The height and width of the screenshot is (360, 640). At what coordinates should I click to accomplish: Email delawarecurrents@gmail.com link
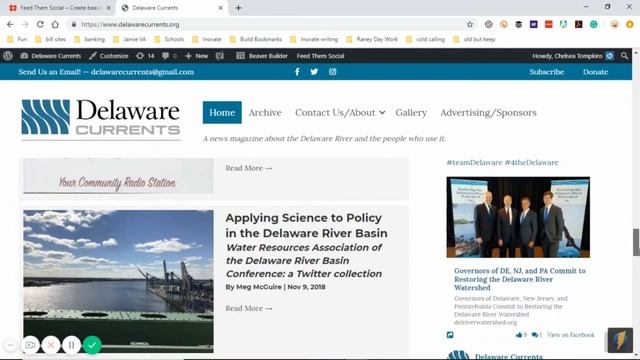point(142,72)
